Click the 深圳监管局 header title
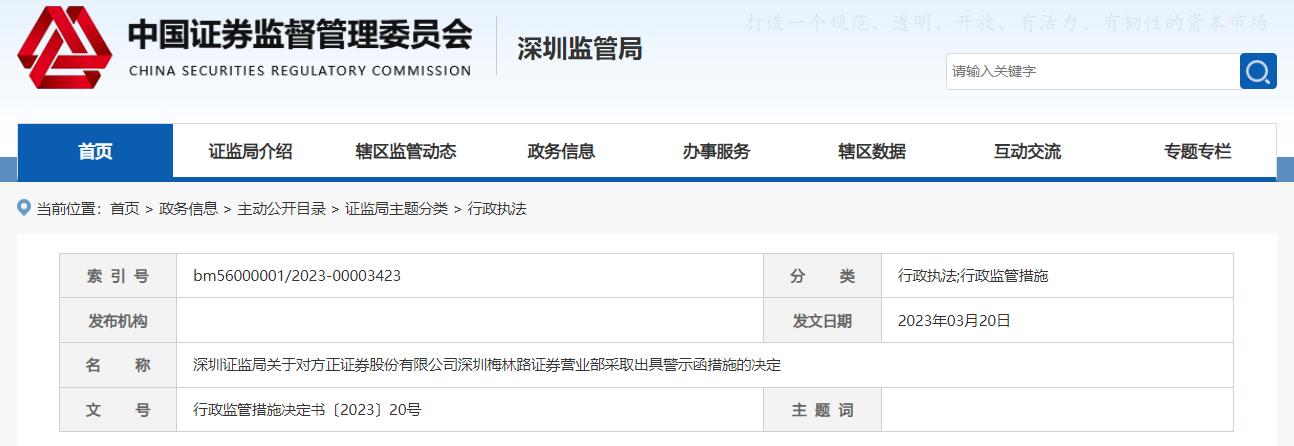The width and height of the screenshot is (1294, 446). point(579,48)
